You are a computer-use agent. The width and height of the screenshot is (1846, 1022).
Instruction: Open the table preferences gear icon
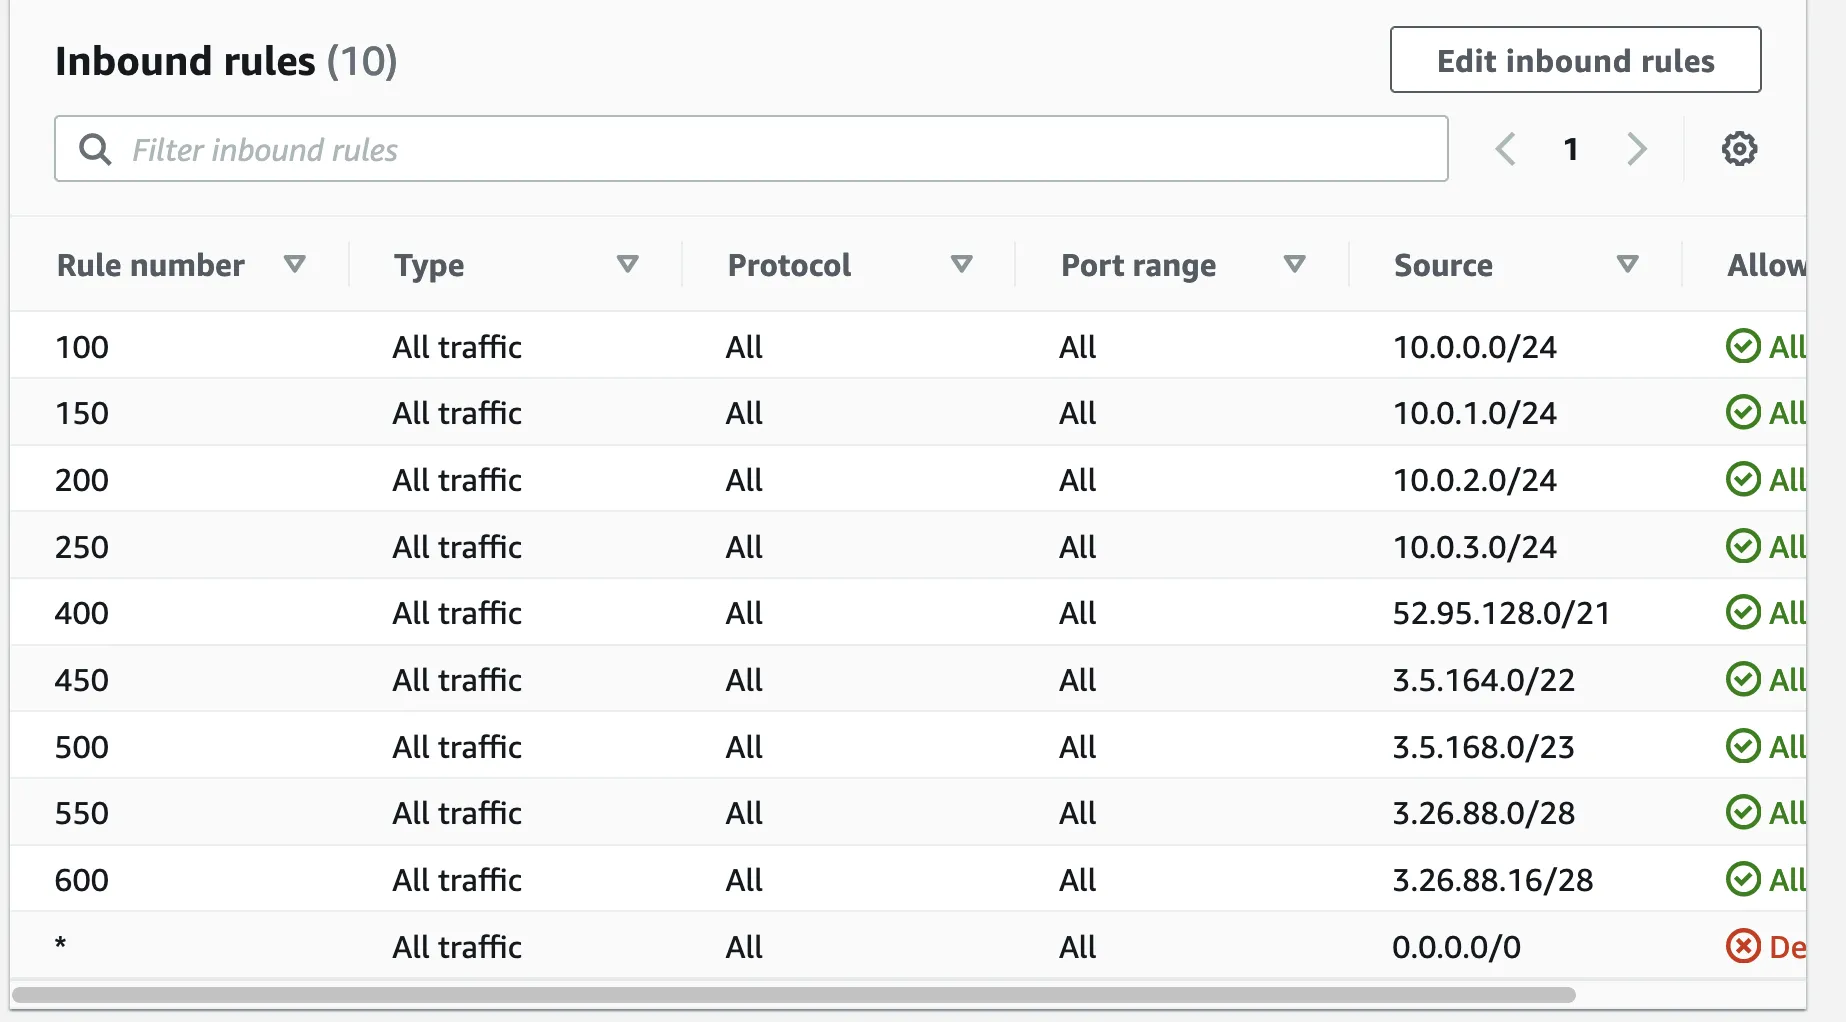coord(1739,149)
